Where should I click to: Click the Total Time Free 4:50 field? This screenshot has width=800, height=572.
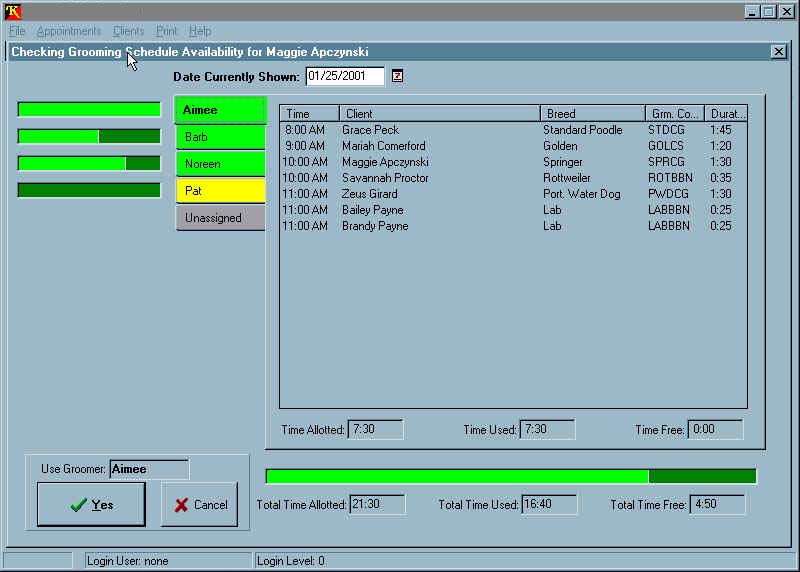717,505
